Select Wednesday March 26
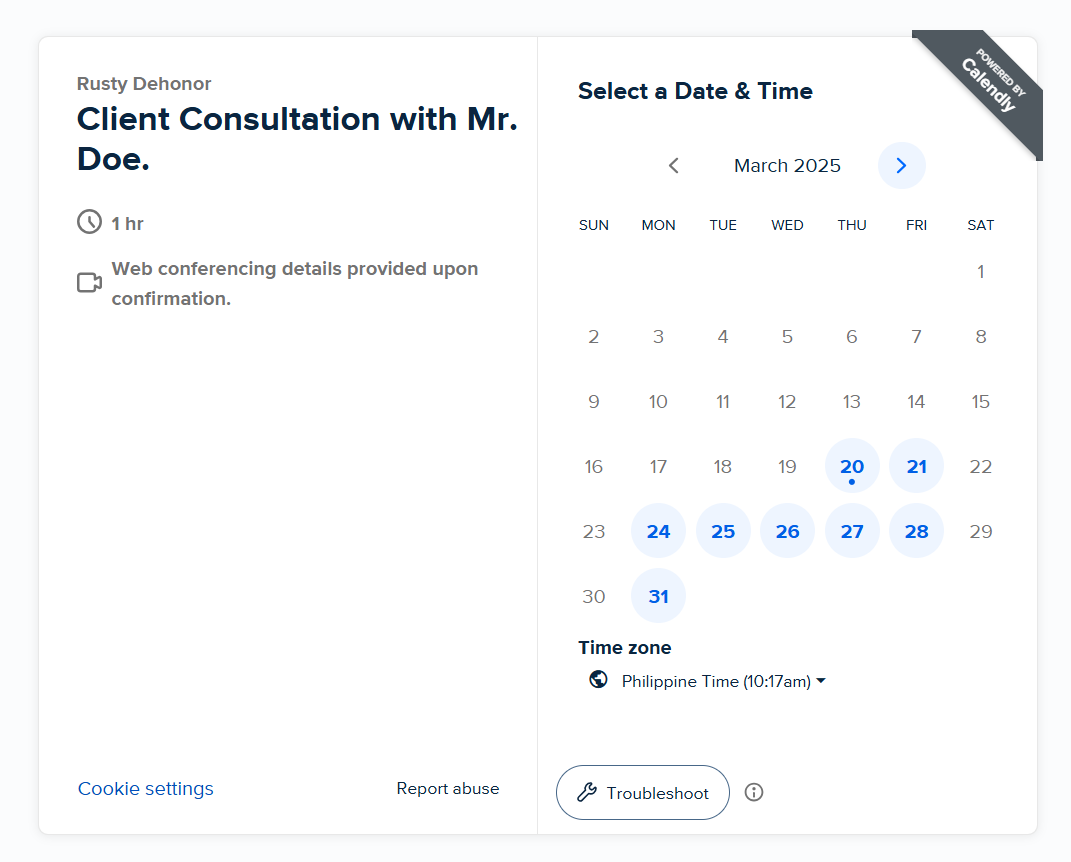 pyautogui.click(x=788, y=531)
